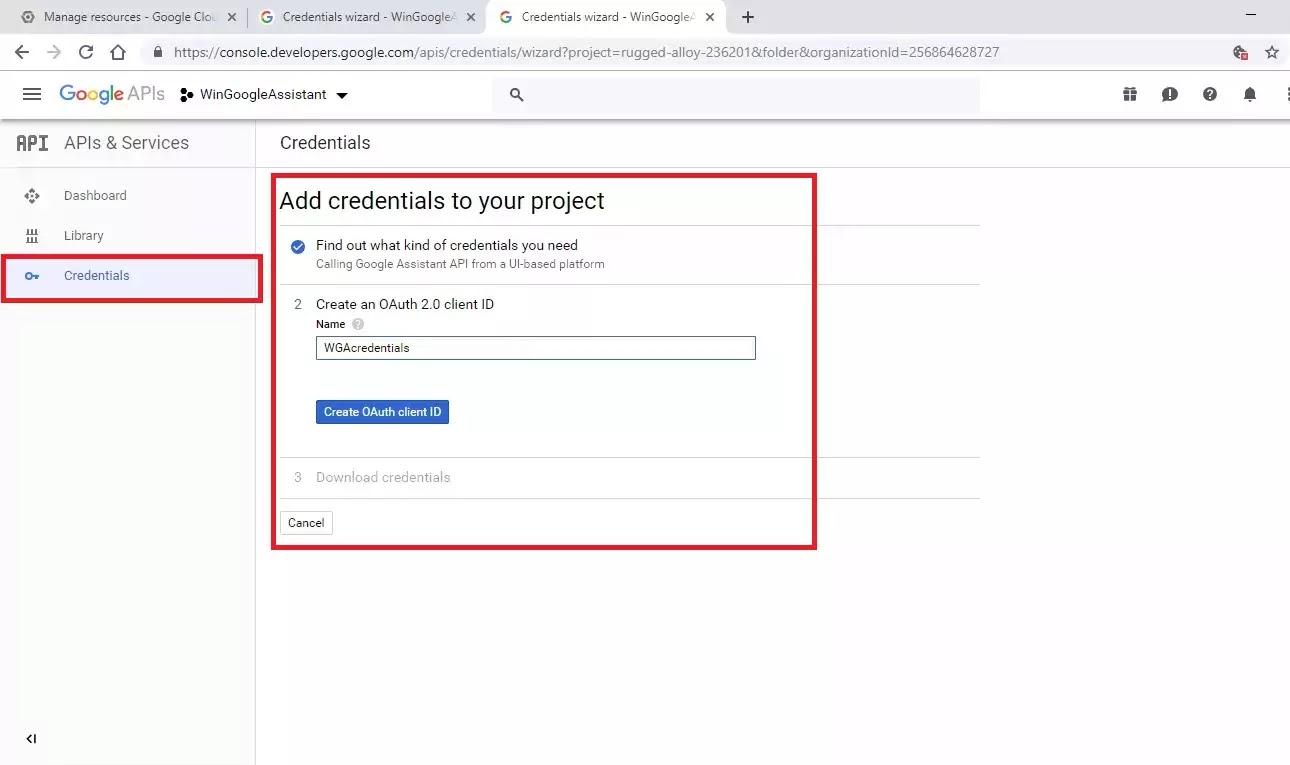
Task: Focus the console search bar
Action: coord(736,95)
